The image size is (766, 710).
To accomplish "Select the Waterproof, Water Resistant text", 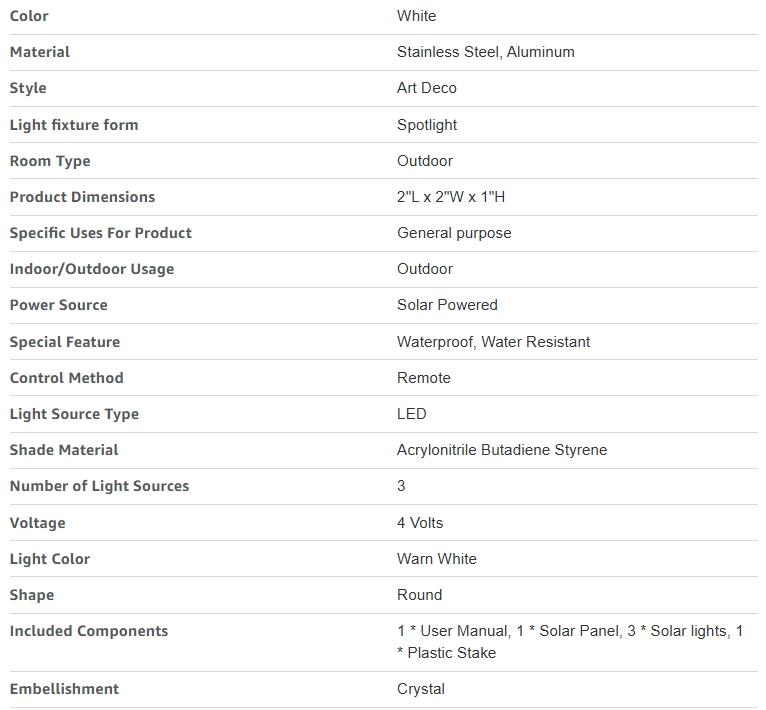I will [493, 342].
